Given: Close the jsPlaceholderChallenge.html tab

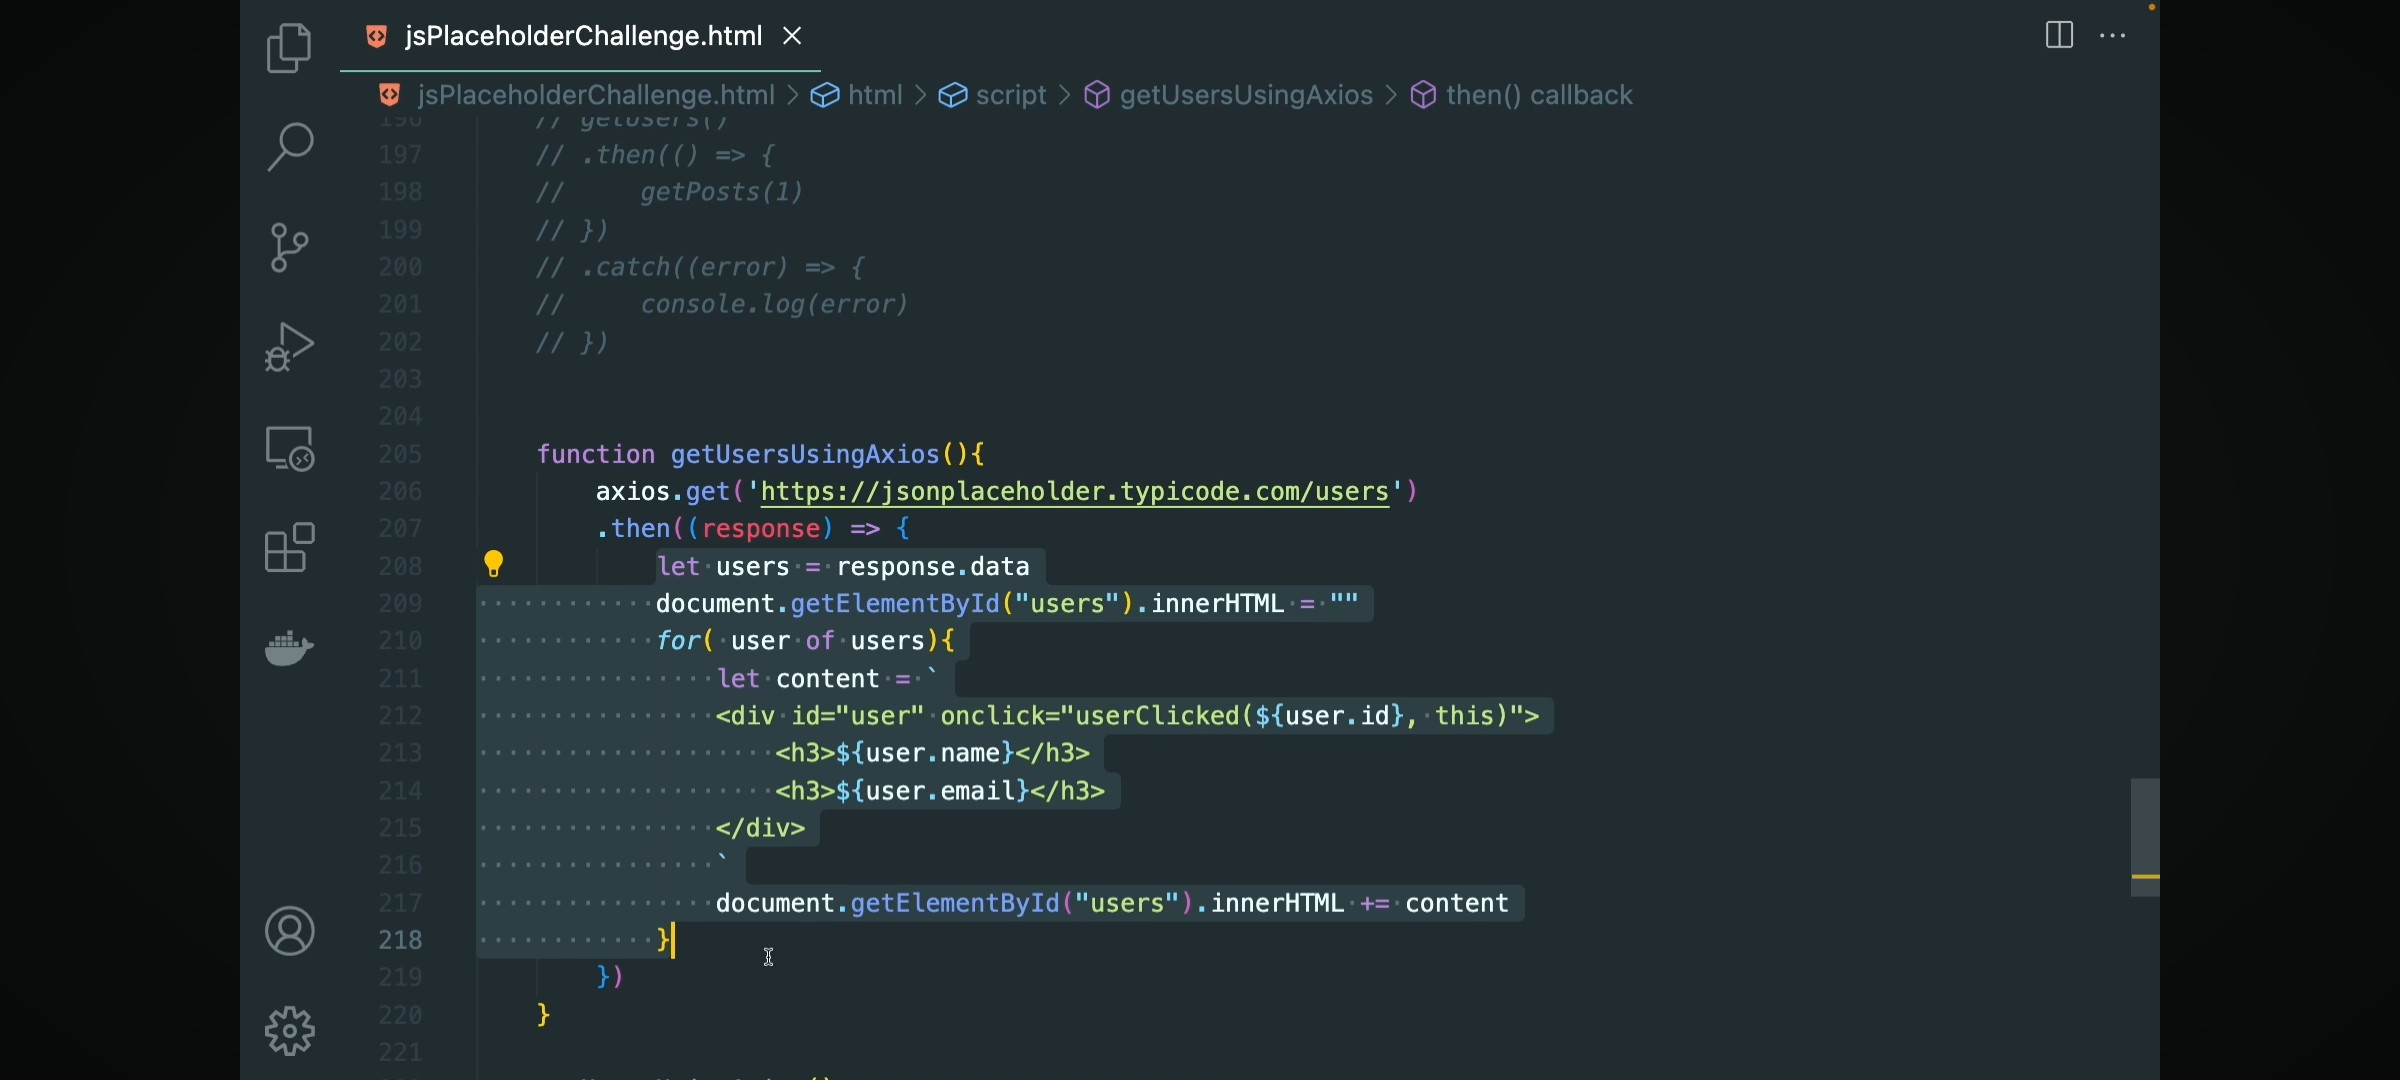Looking at the screenshot, I should tap(793, 37).
